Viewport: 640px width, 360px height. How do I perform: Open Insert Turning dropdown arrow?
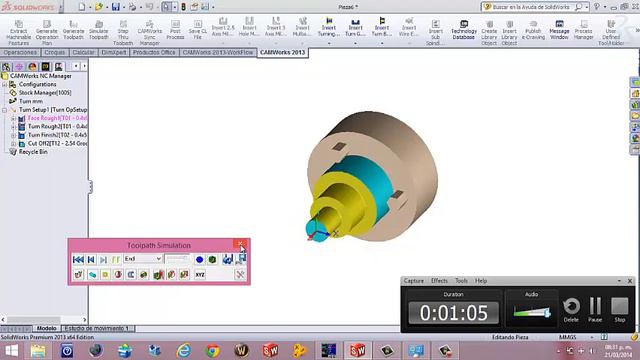(329, 43)
